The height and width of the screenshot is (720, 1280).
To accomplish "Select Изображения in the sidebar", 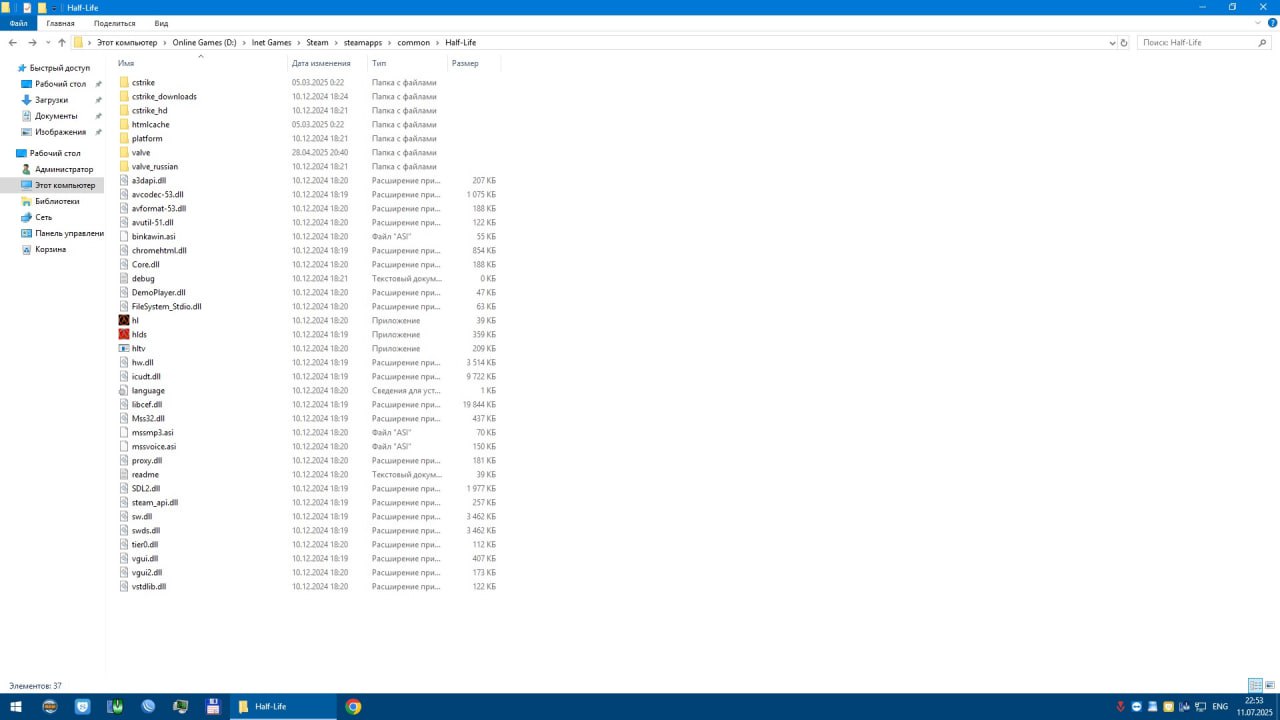I will [59, 132].
